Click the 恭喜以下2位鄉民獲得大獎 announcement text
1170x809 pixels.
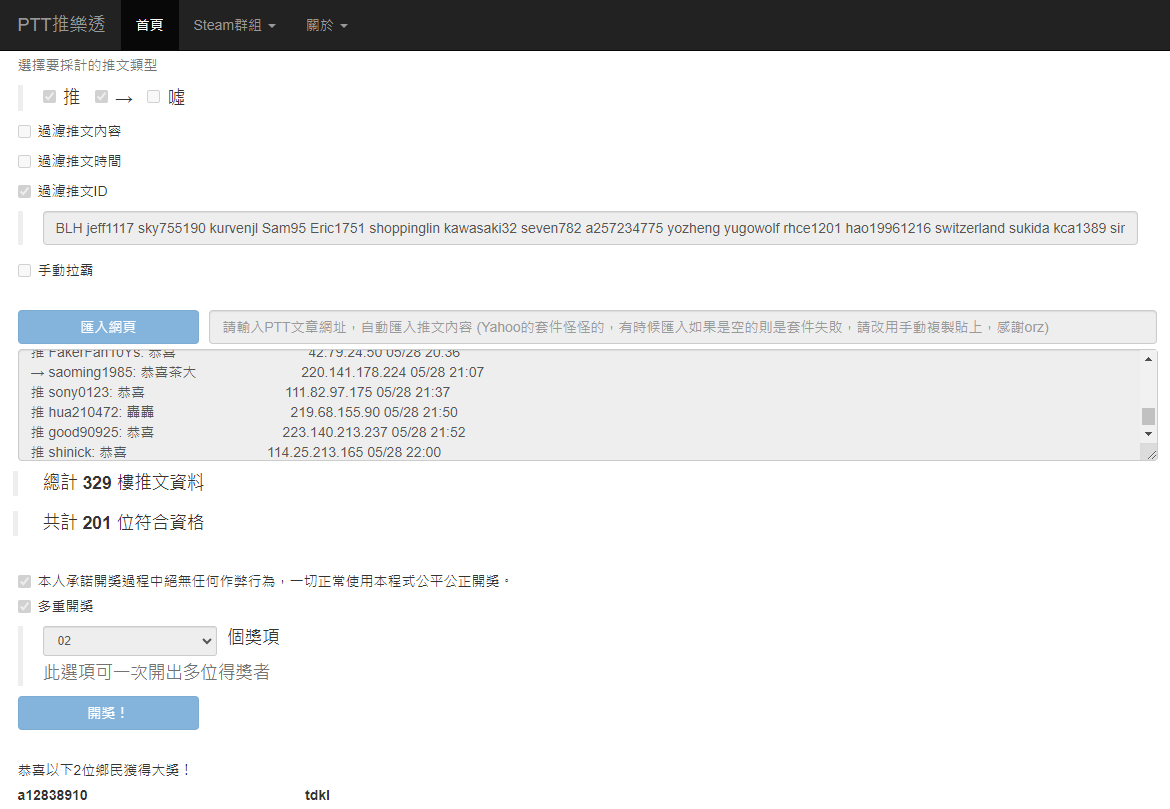(x=104, y=769)
